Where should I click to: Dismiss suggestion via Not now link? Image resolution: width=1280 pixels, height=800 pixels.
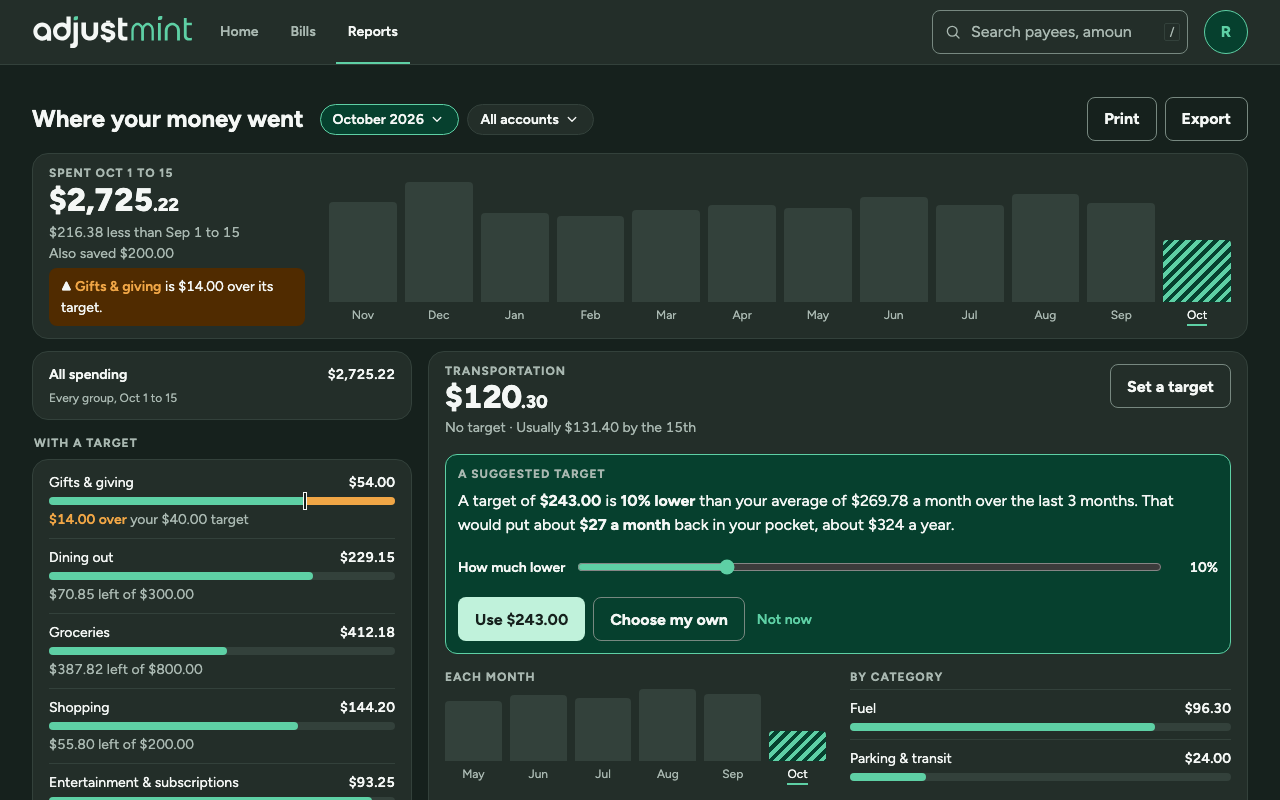coord(784,619)
